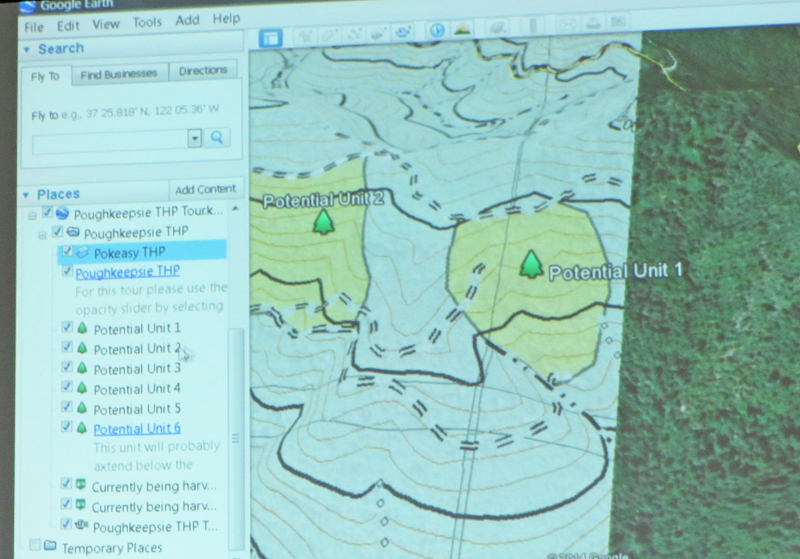Collapse the Poughkeepsie THP Tour.k... tree node
Screen dimensions: 800x559
(32, 216)
